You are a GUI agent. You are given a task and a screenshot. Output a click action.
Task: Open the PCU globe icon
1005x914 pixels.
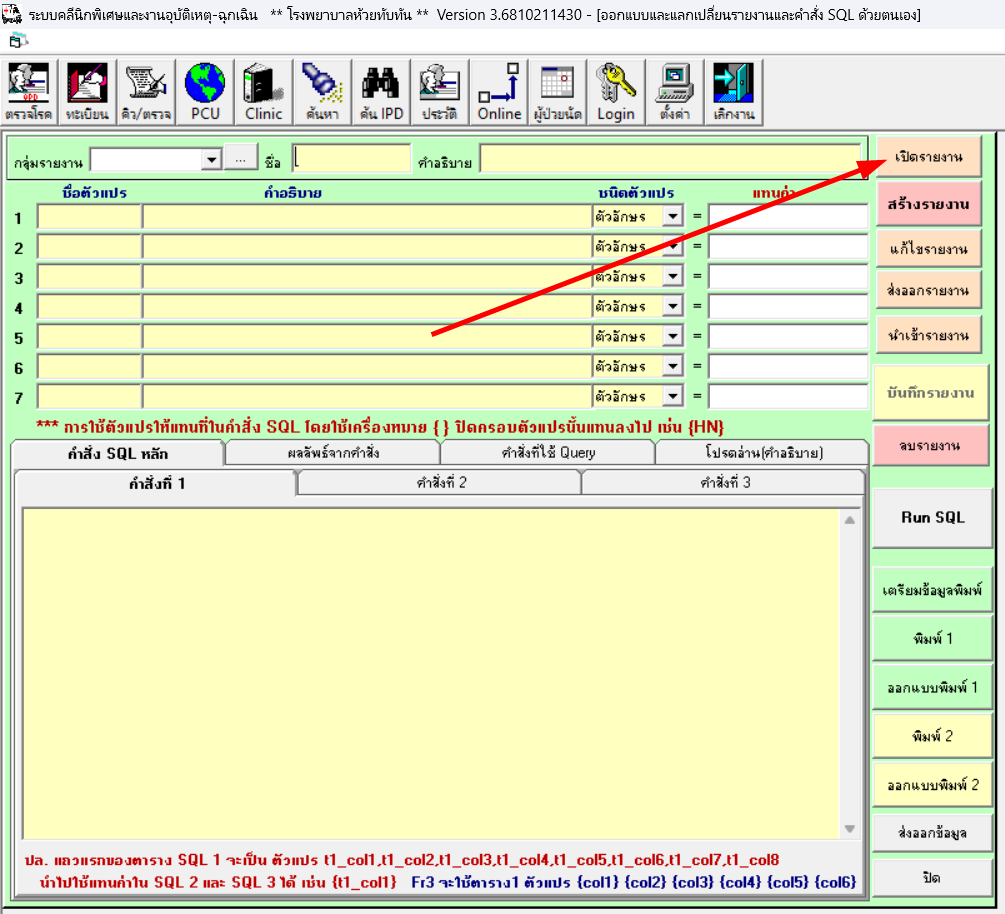pyautogui.click(x=205, y=93)
